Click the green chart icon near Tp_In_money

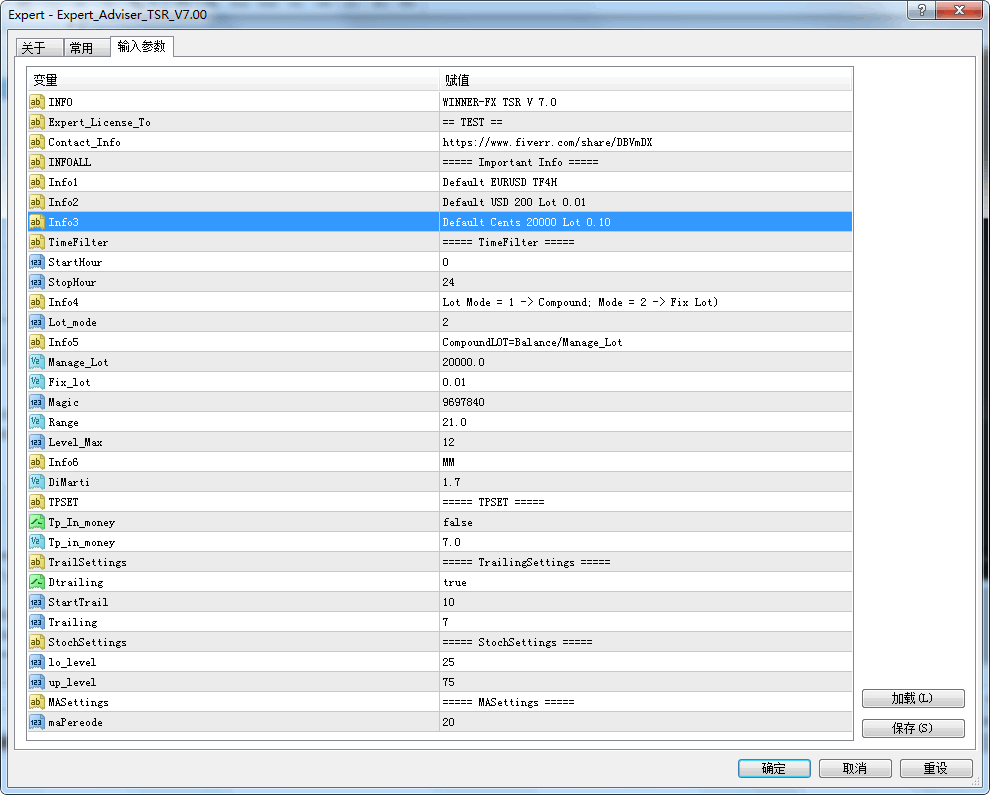pyautogui.click(x=35, y=522)
